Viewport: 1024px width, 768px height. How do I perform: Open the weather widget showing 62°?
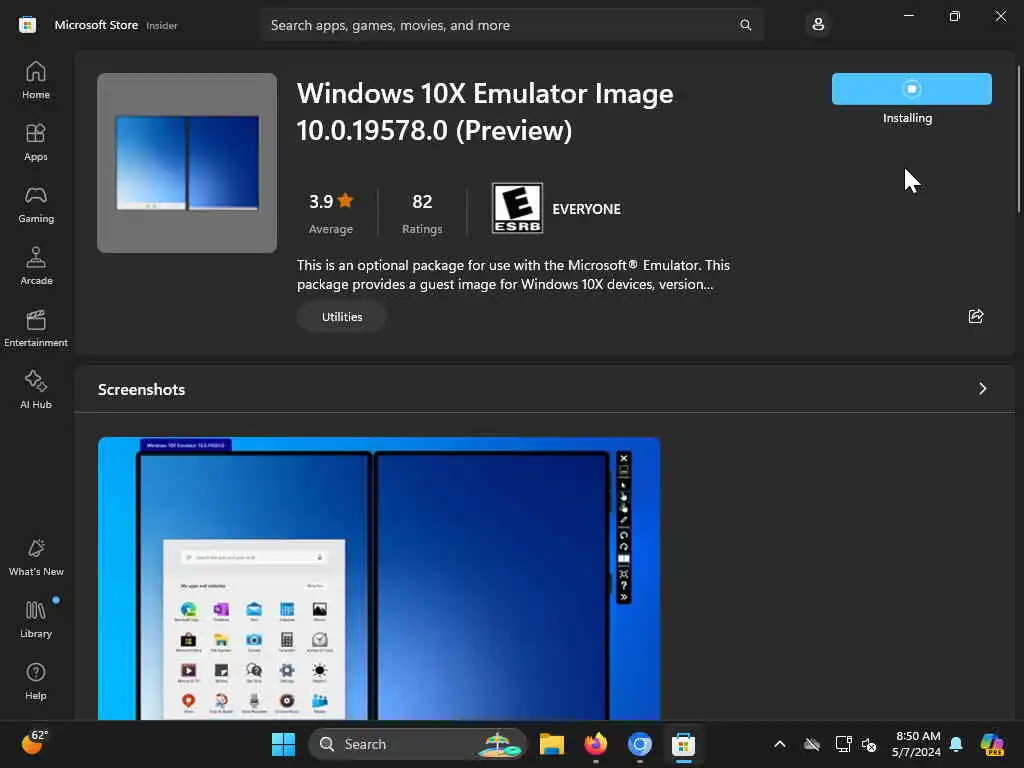[35, 743]
